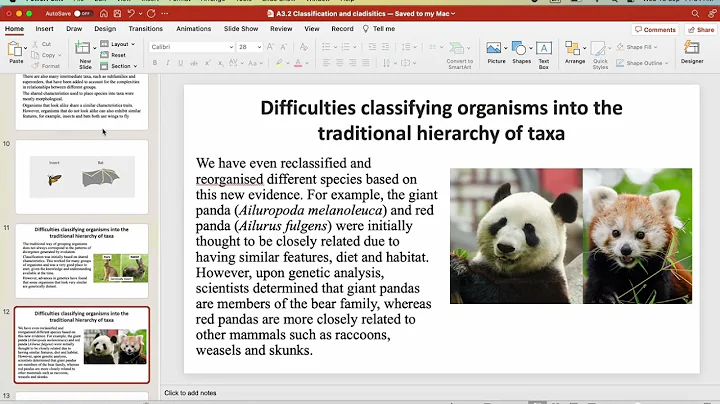720x404 pixels.
Task: Toggle Bold formatting
Action: pyautogui.click(x=155, y=63)
